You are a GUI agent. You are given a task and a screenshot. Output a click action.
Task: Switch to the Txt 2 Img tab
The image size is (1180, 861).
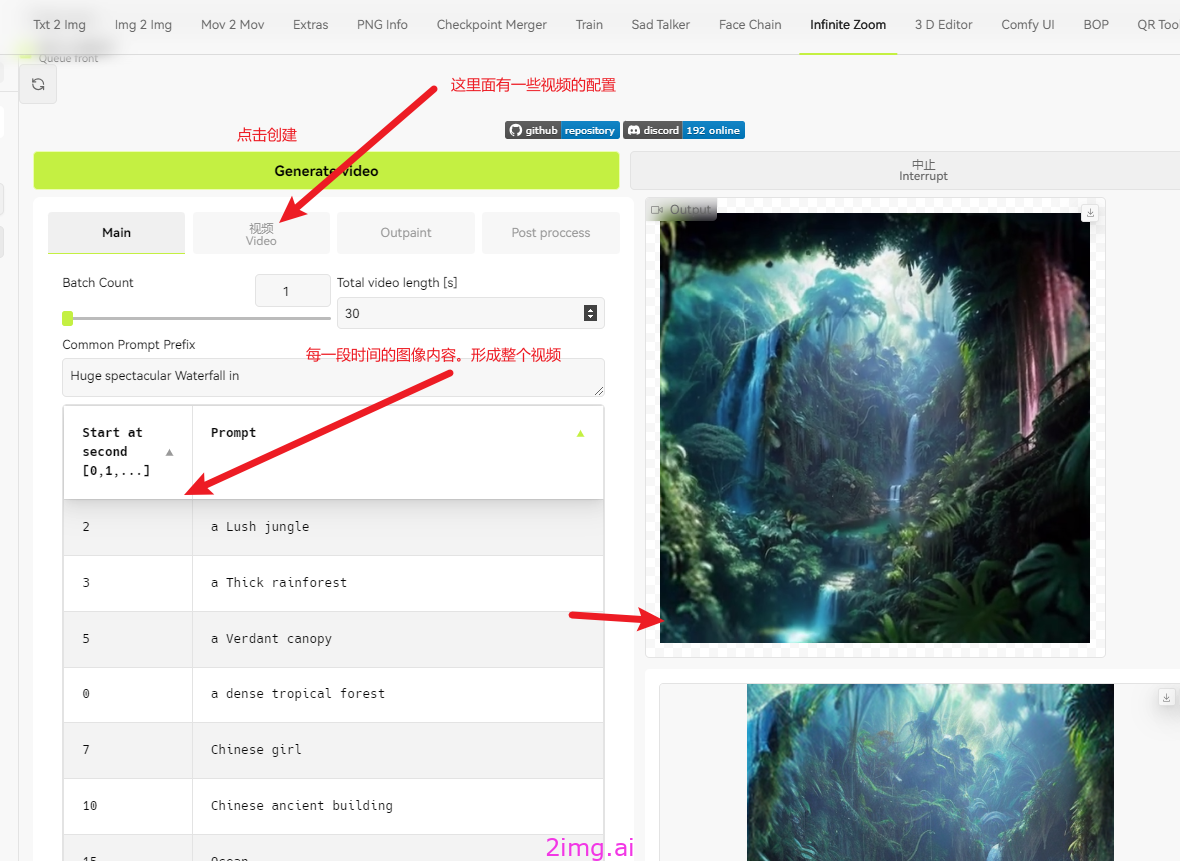click(59, 25)
